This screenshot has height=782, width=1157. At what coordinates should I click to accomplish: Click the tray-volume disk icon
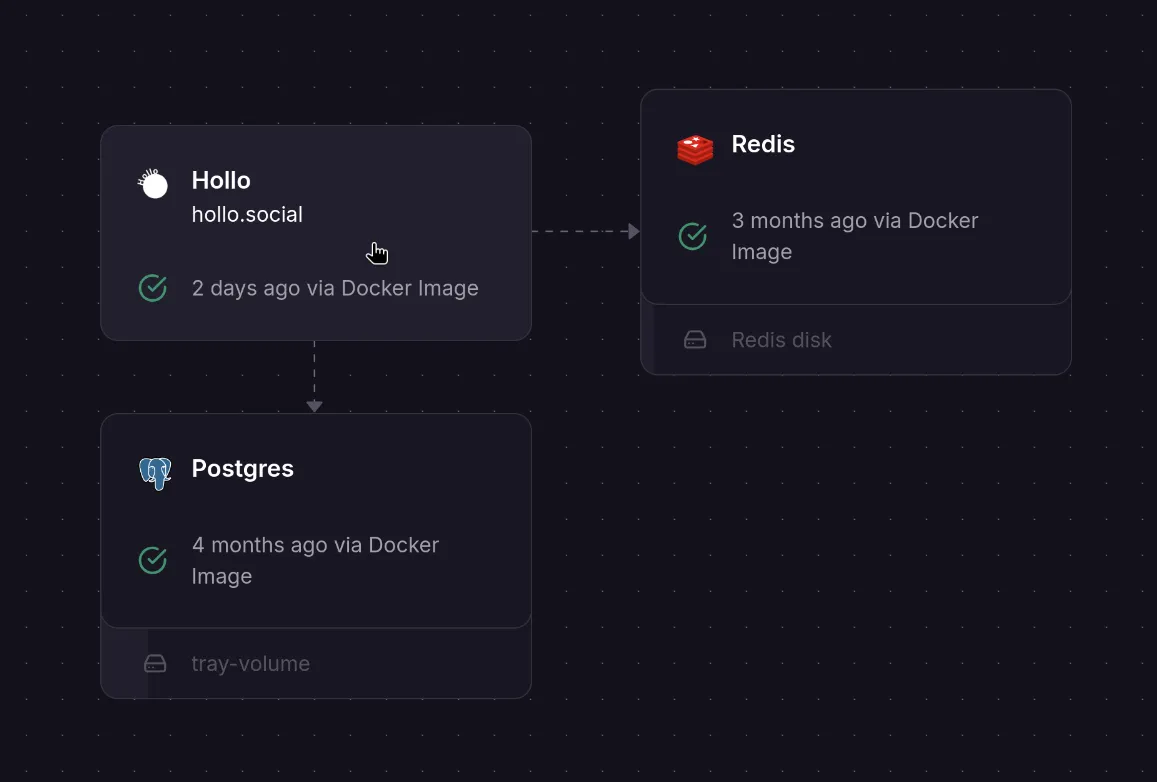pos(155,664)
